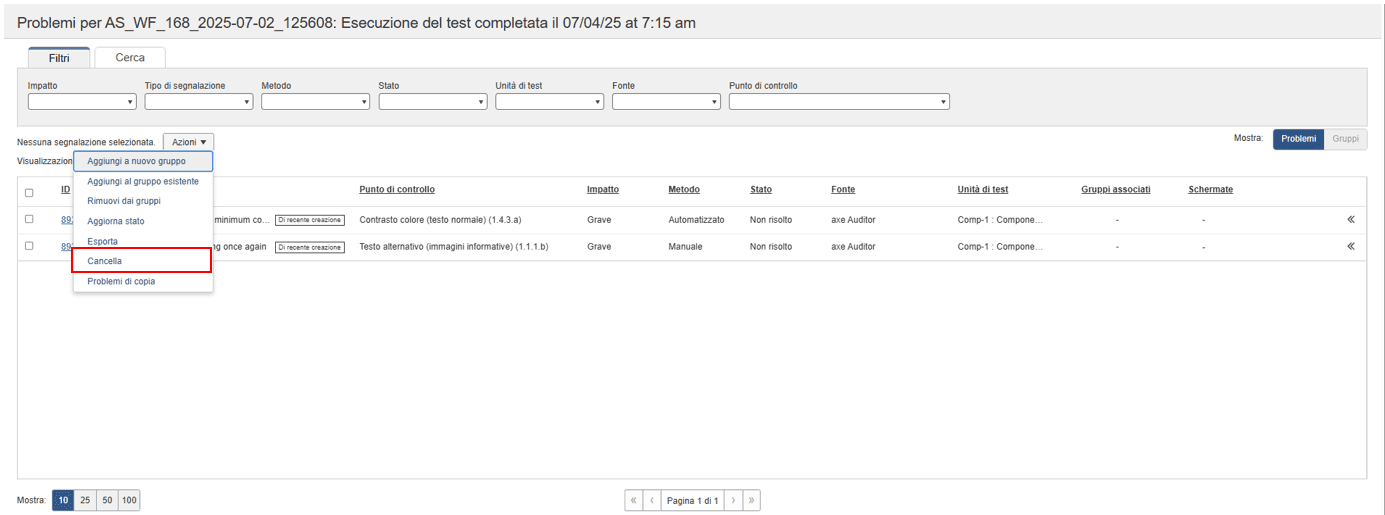Click the last page double-chevron icon

751,500
